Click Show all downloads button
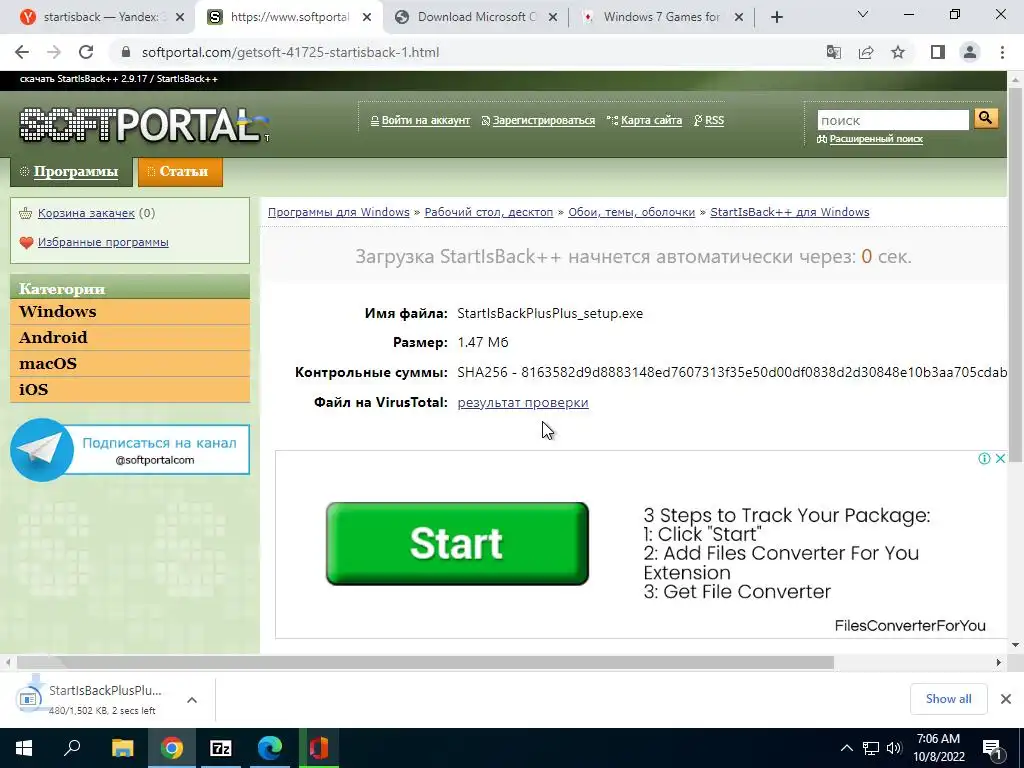Image resolution: width=1024 pixels, height=768 pixels. pos(948,699)
